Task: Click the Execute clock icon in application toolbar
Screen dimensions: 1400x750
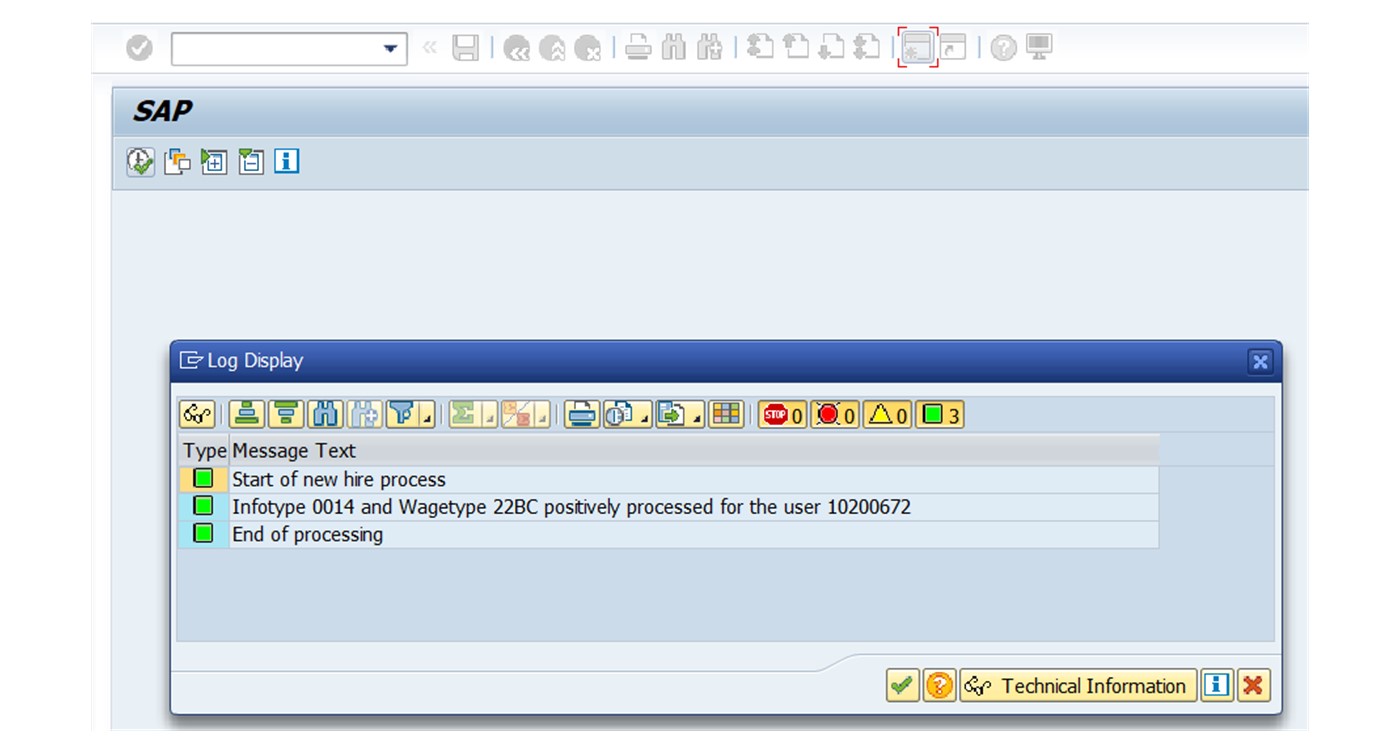Action: (x=140, y=162)
